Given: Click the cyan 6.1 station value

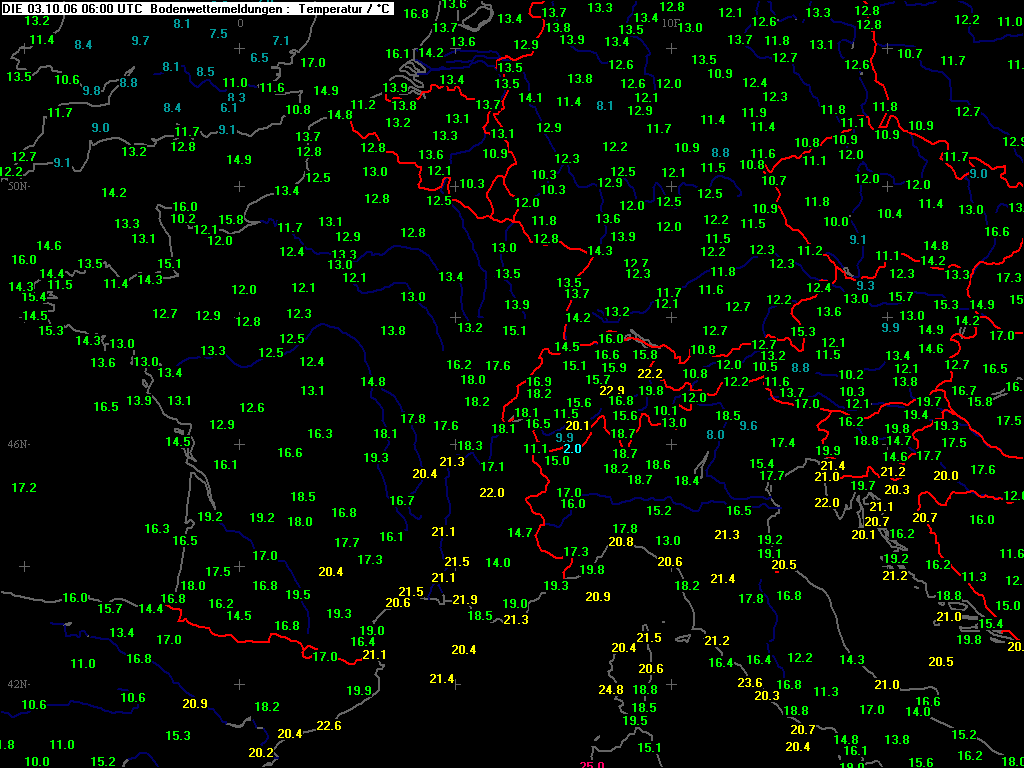Looking at the screenshot, I should click(x=229, y=108).
